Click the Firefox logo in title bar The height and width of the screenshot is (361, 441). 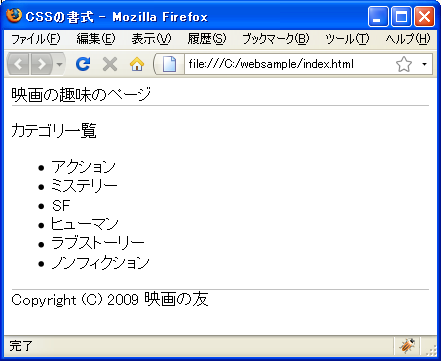tap(14, 16)
